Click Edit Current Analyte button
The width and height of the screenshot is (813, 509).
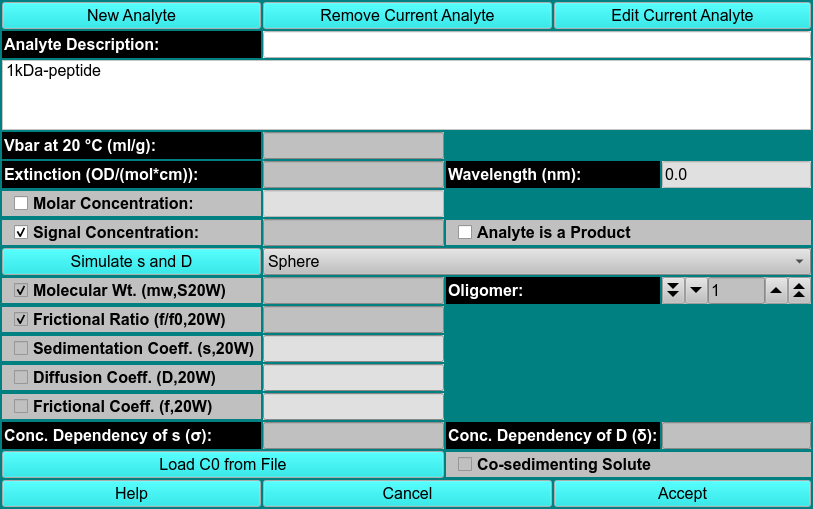(682, 16)
